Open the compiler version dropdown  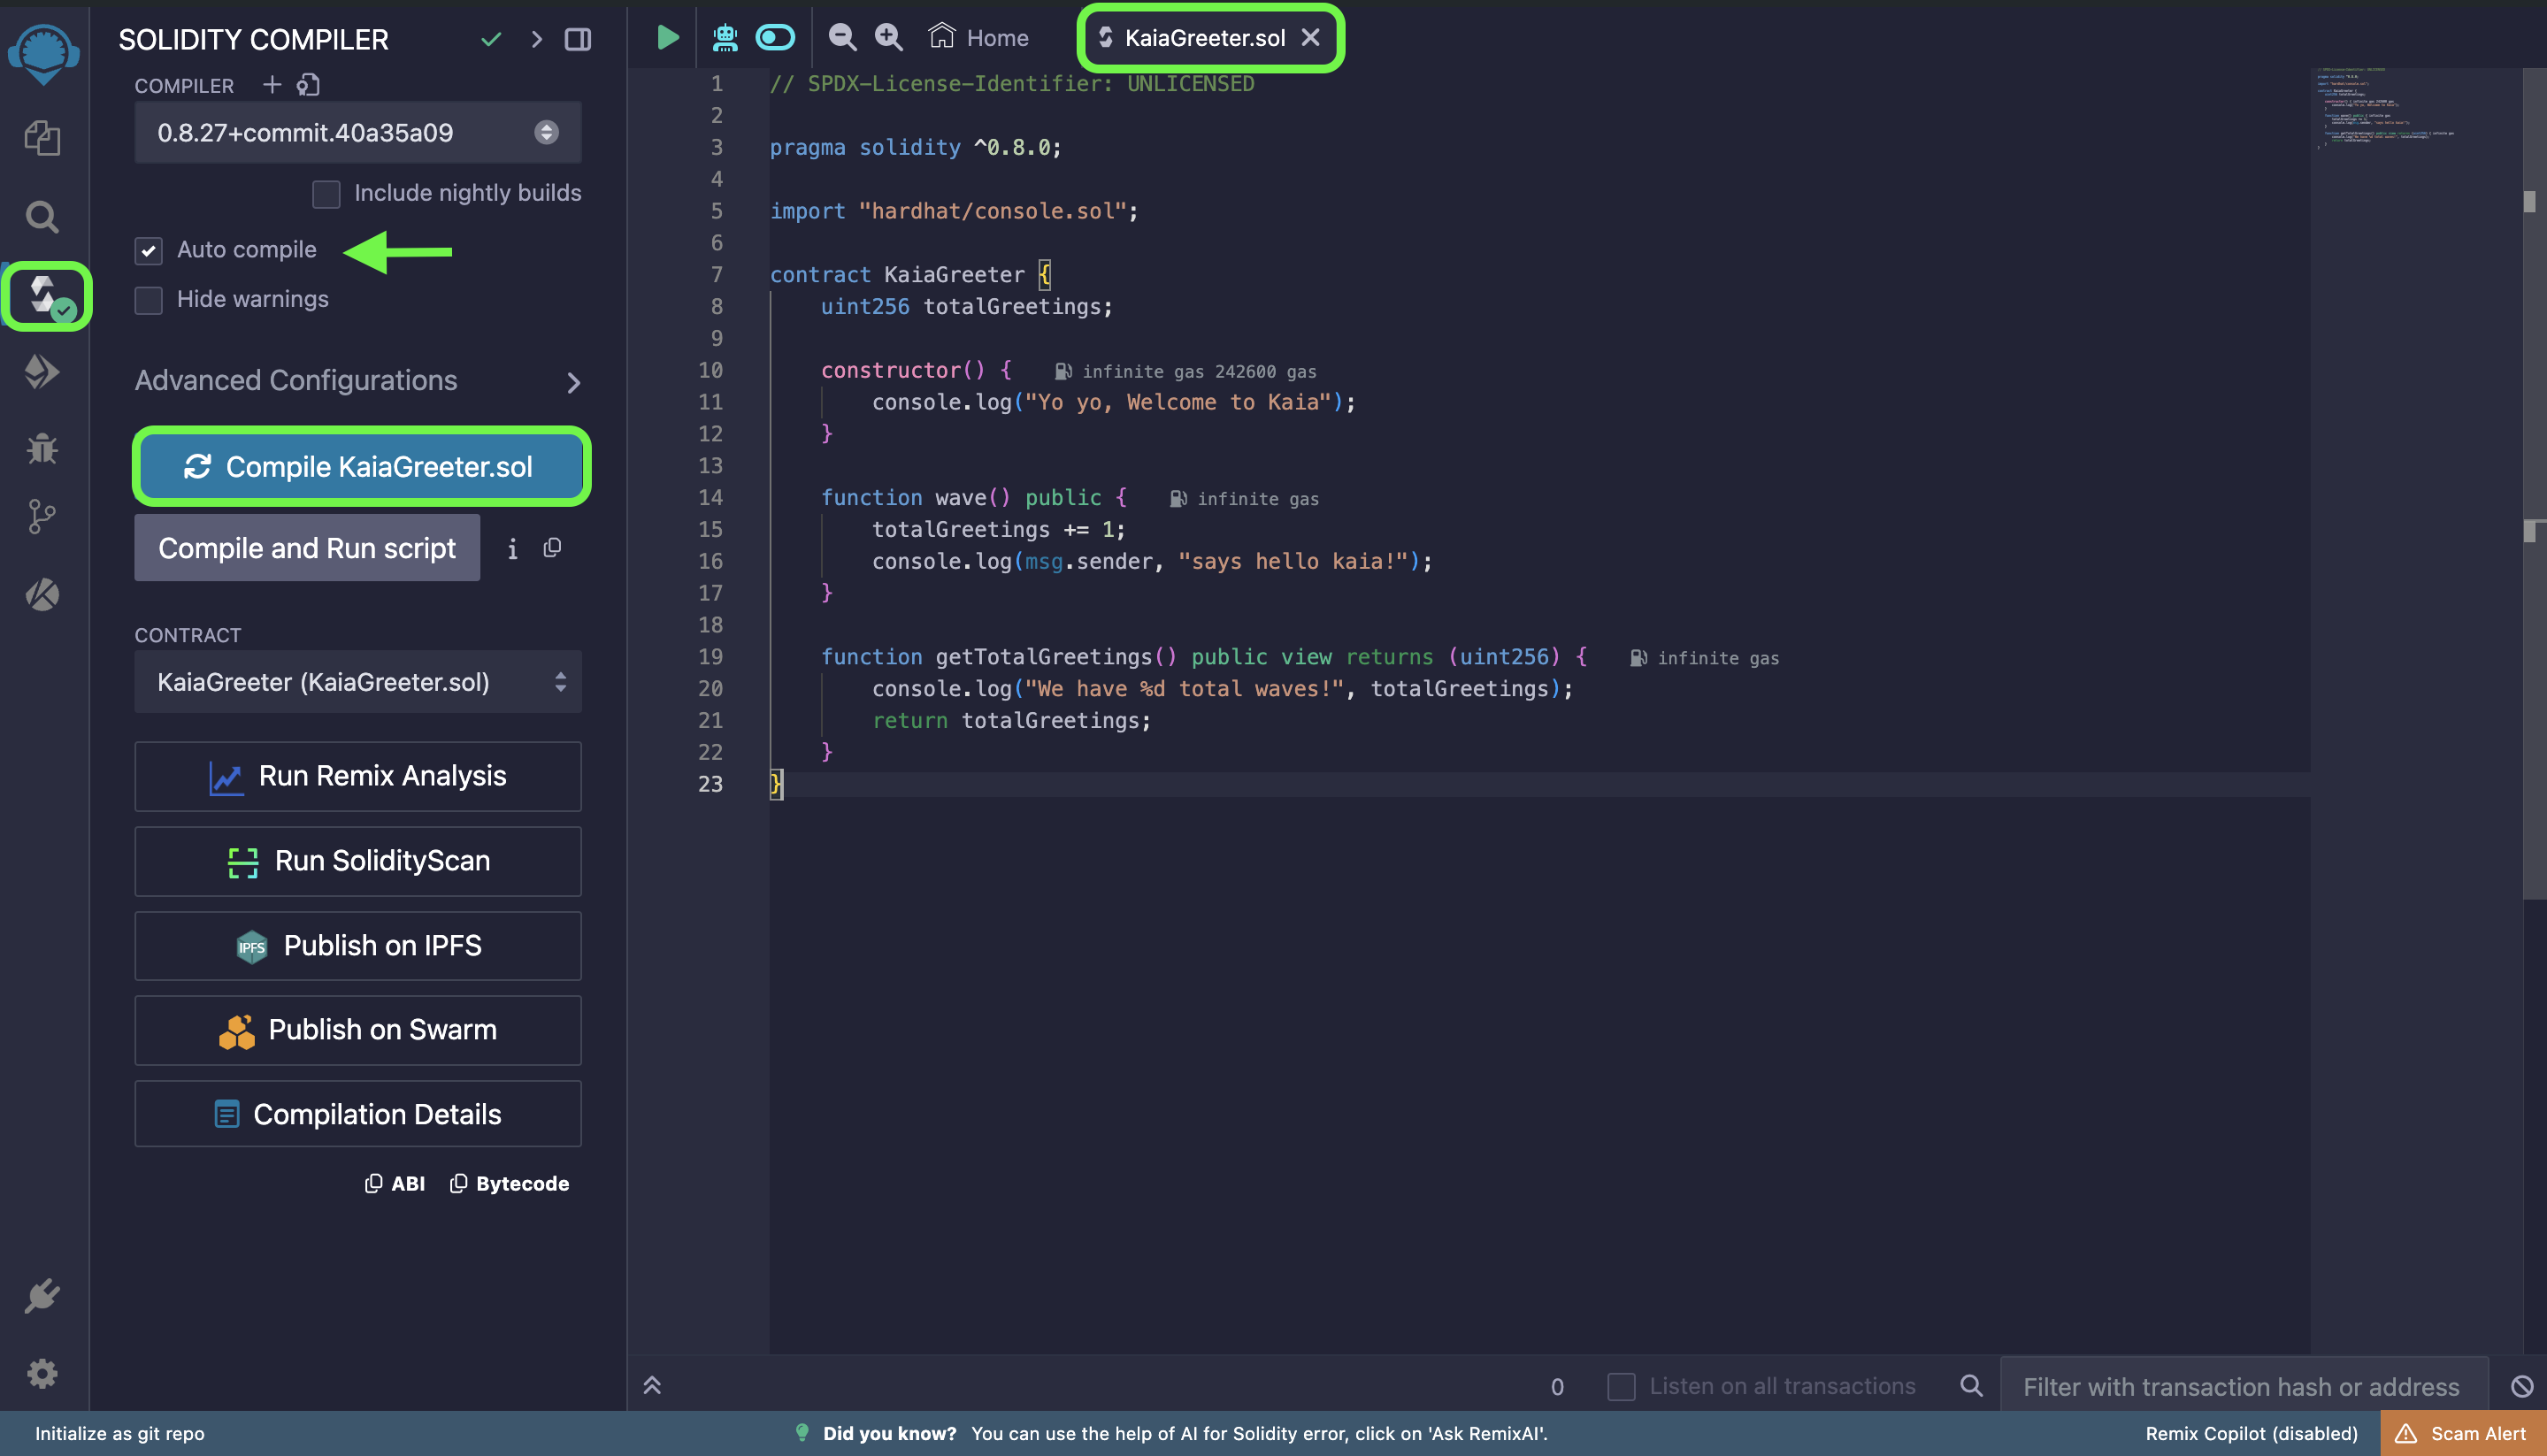click(x=357, y=133)
